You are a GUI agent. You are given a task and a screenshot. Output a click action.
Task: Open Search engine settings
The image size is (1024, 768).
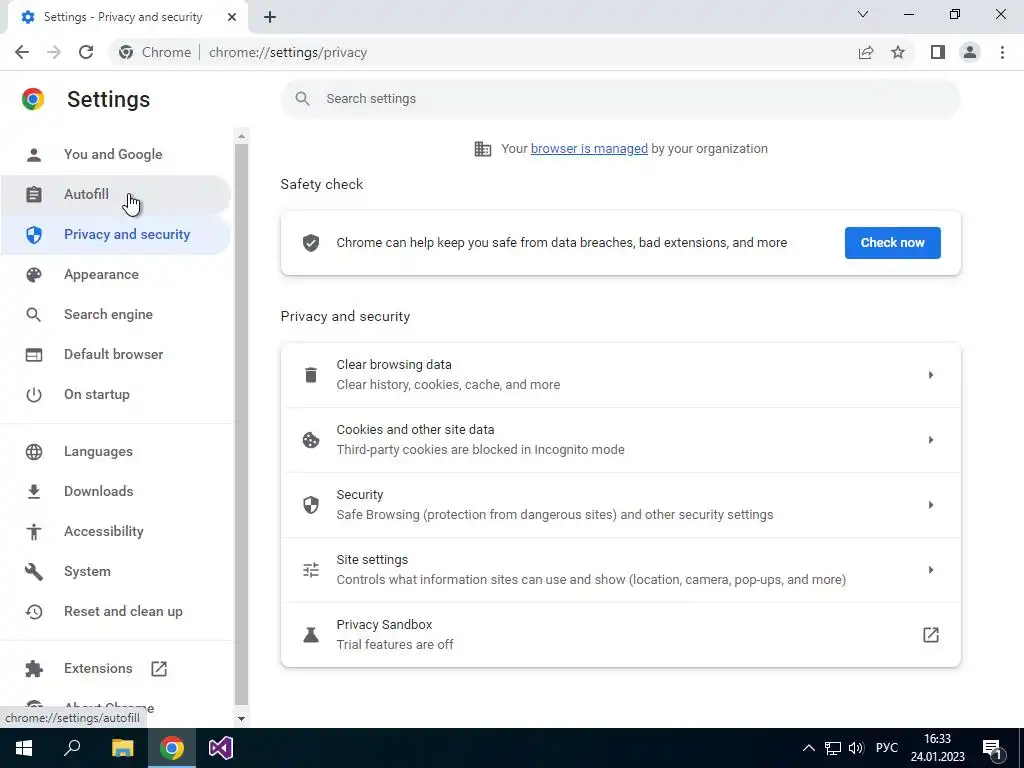click(x=116, y=315)
